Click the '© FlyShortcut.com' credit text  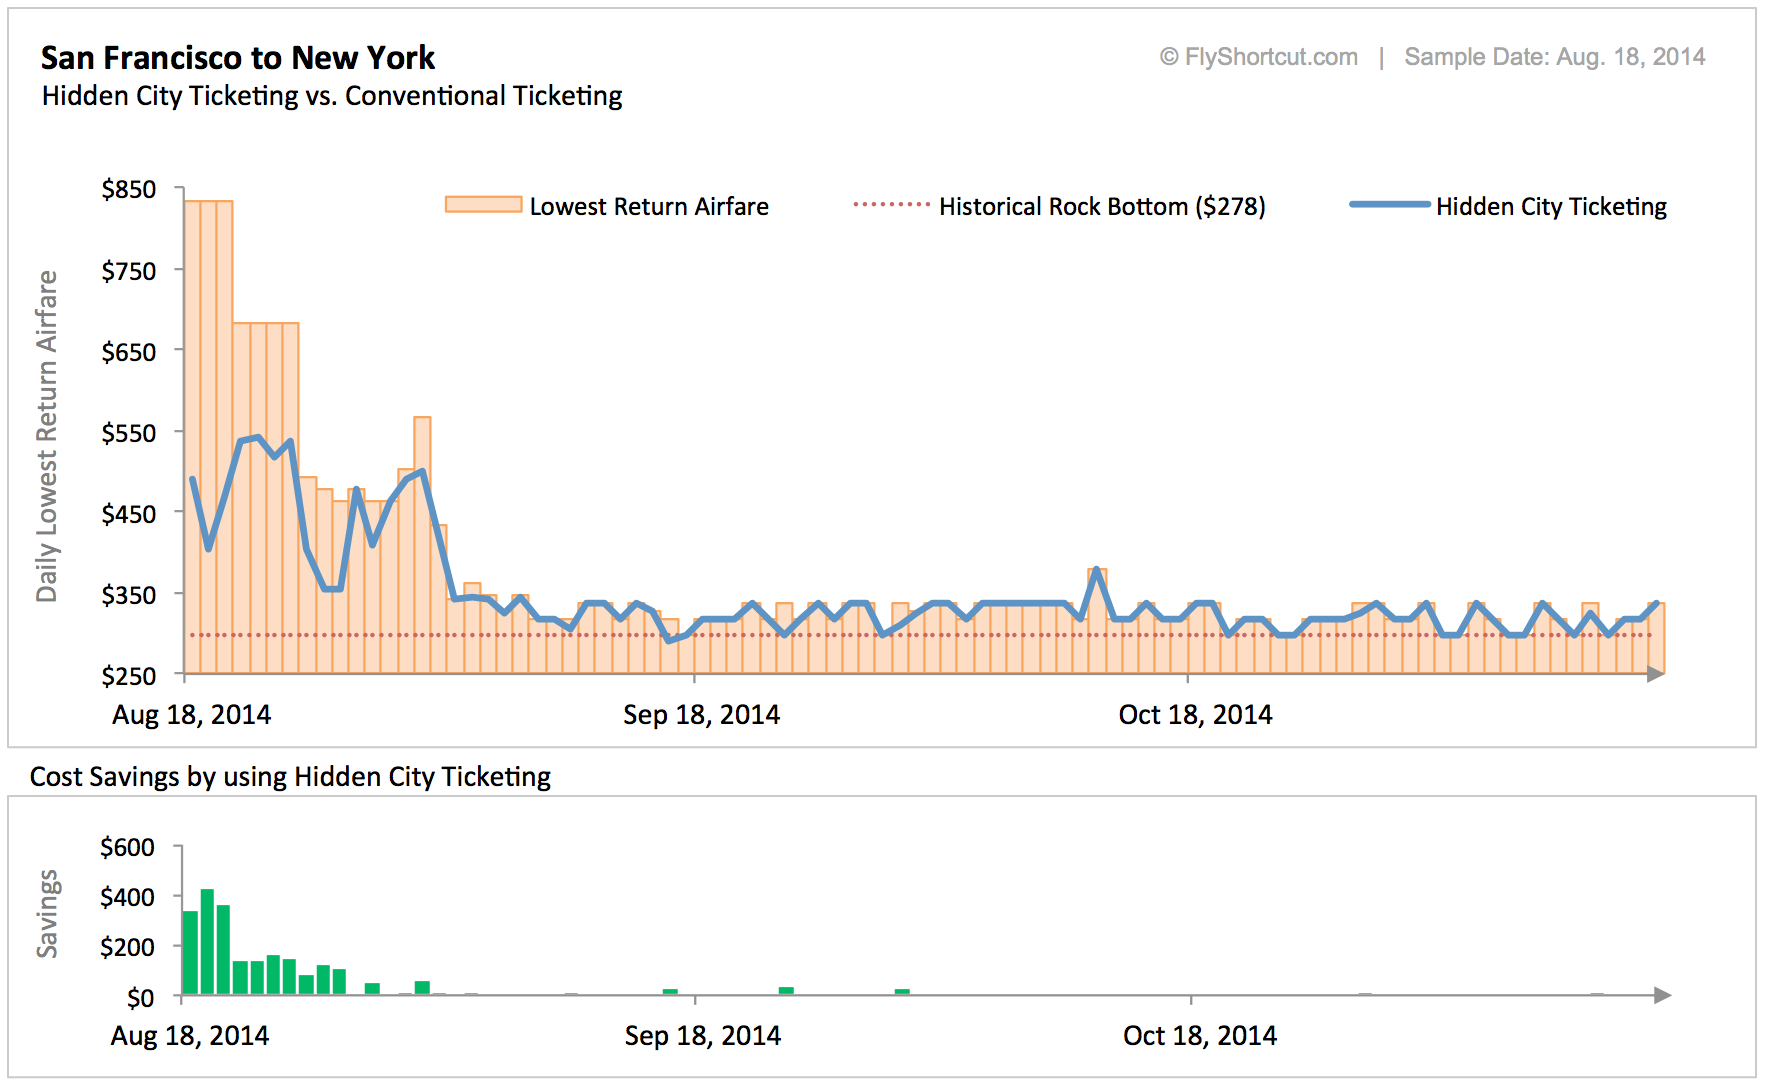pyautogui.click(x=1259, y=57)
